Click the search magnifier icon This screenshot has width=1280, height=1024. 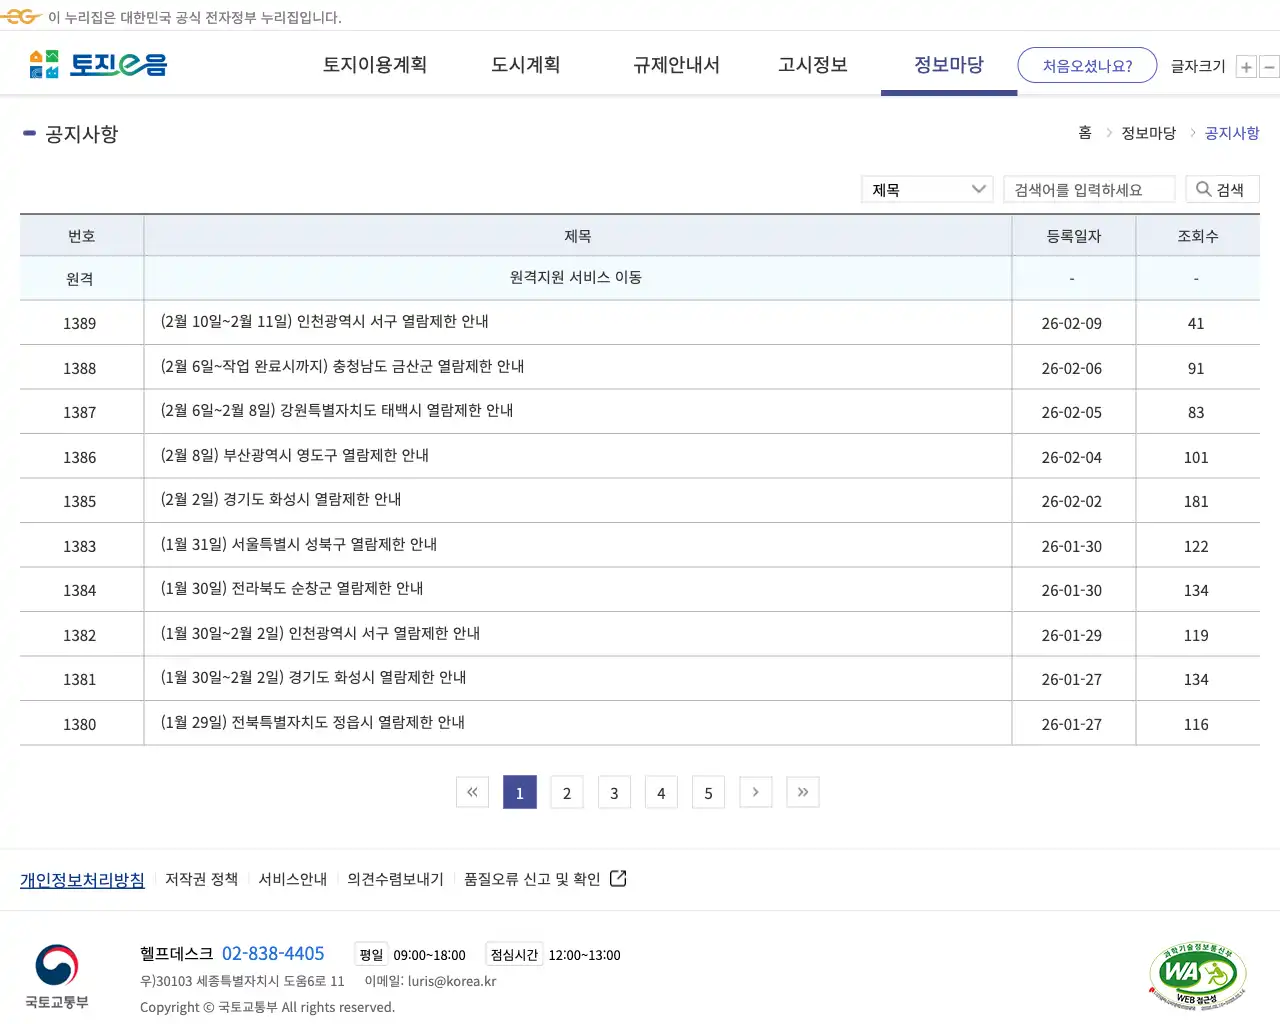tap(1202, 189)
